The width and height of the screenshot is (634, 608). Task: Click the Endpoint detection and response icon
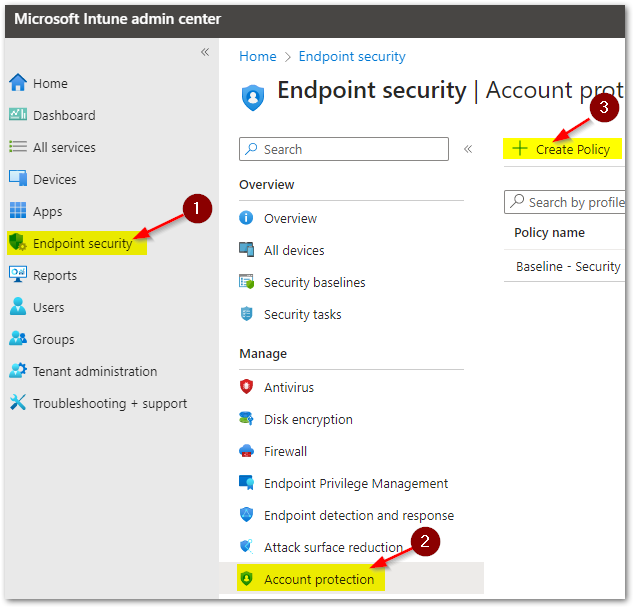pos(246,514)
